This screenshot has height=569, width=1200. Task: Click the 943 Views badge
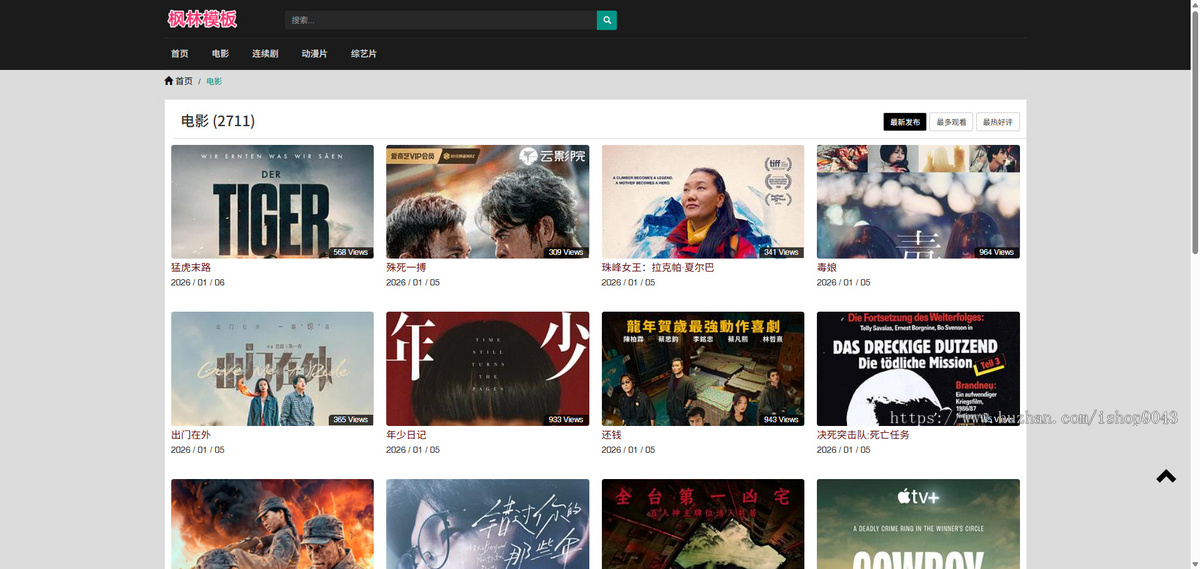[781, 420]
